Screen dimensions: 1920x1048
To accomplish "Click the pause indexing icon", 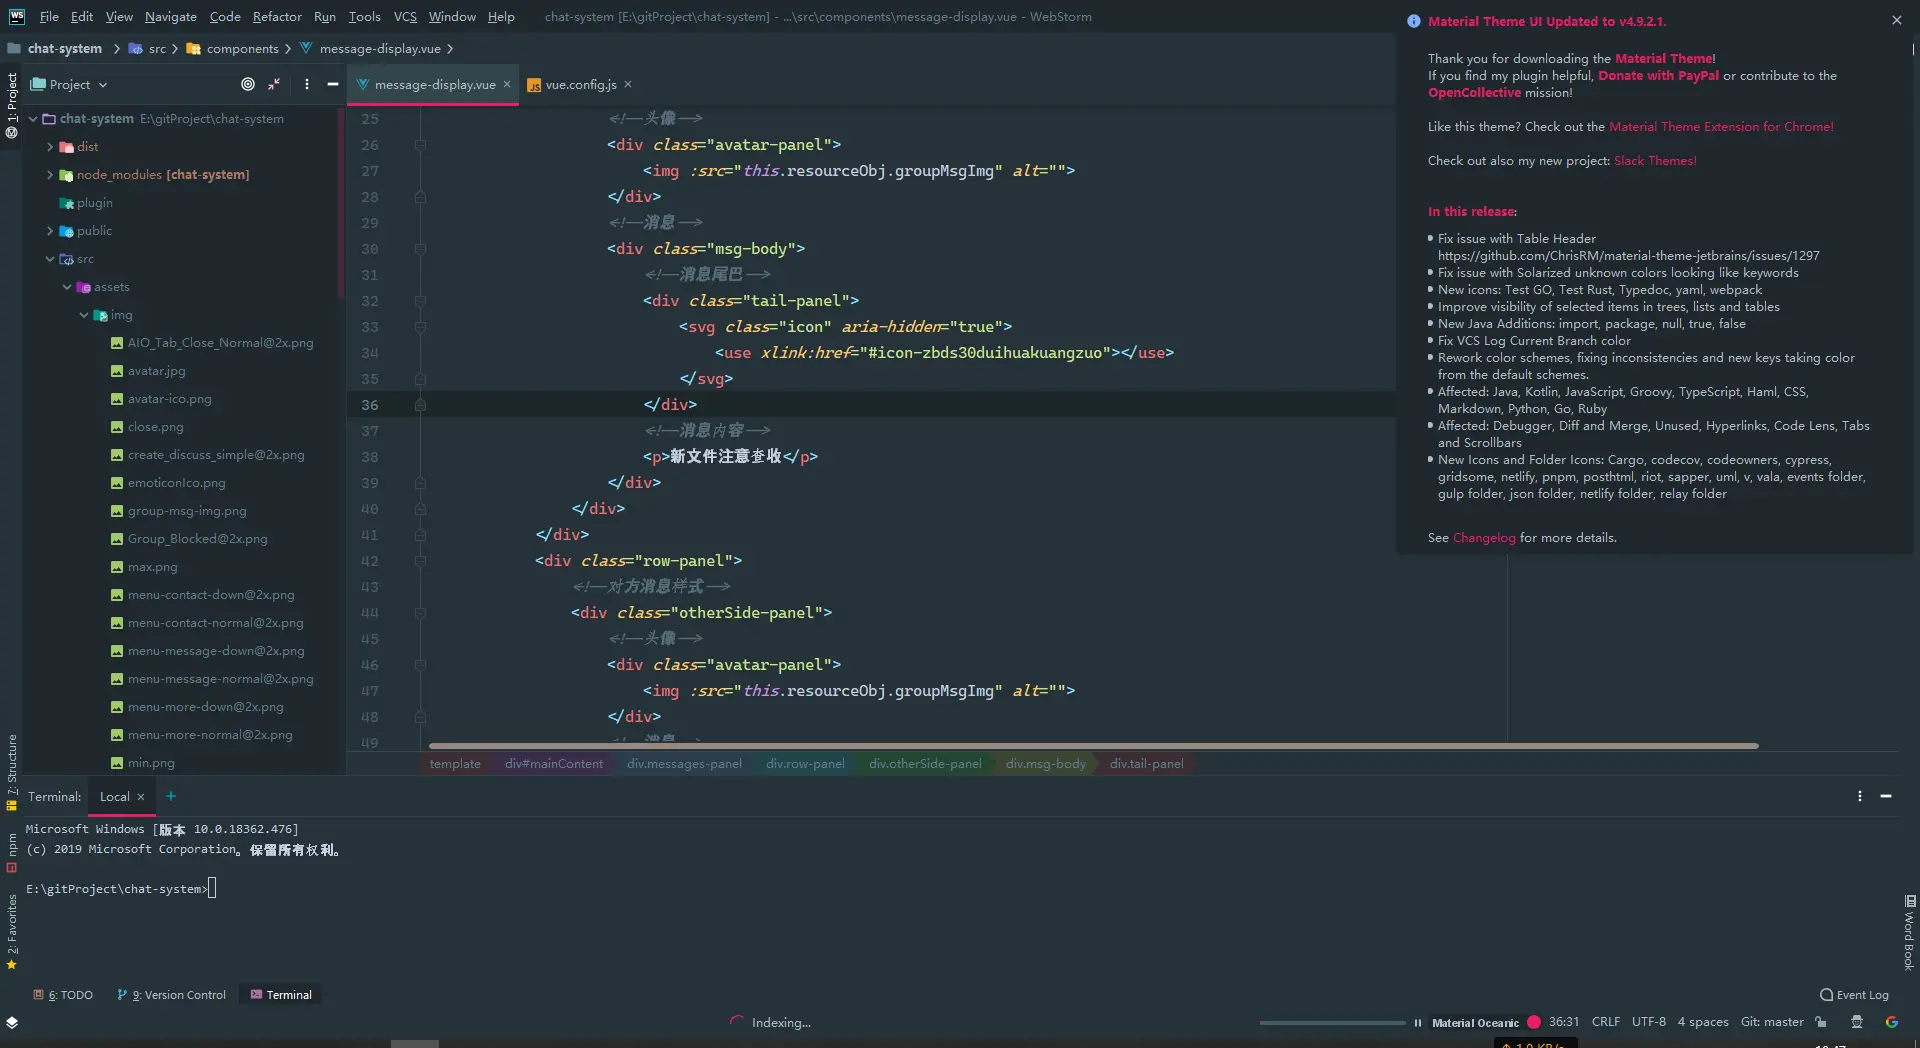I will tap(1417, 1022).
